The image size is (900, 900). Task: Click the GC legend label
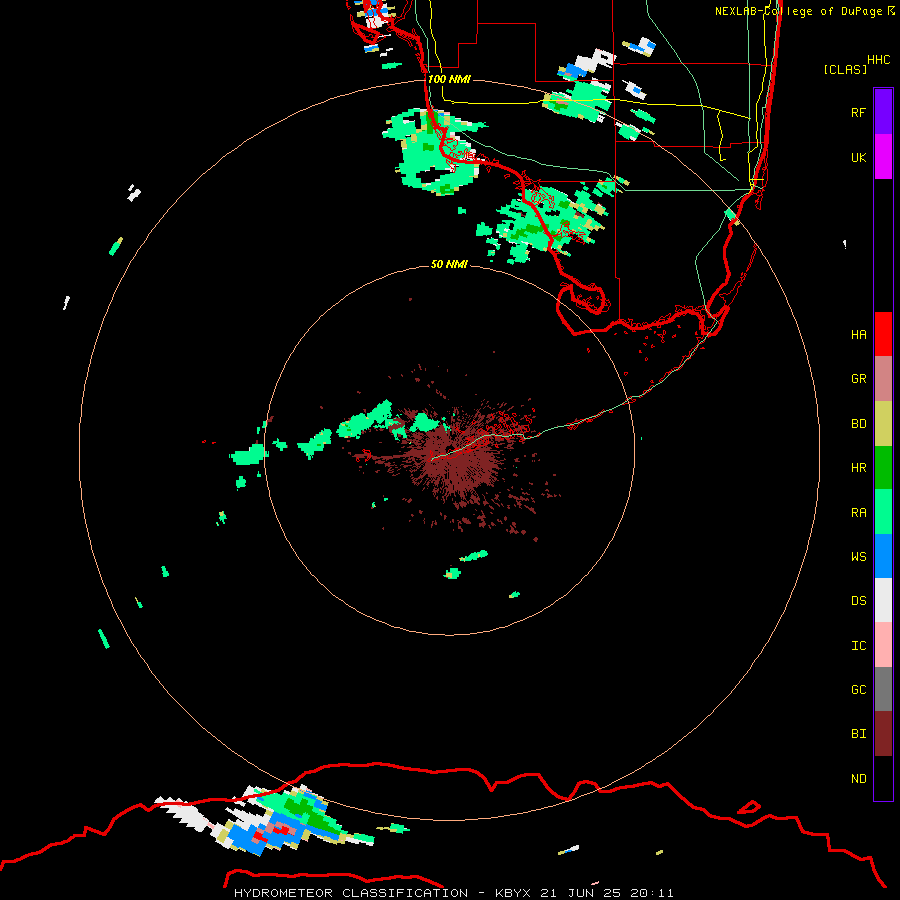(858, 689)
